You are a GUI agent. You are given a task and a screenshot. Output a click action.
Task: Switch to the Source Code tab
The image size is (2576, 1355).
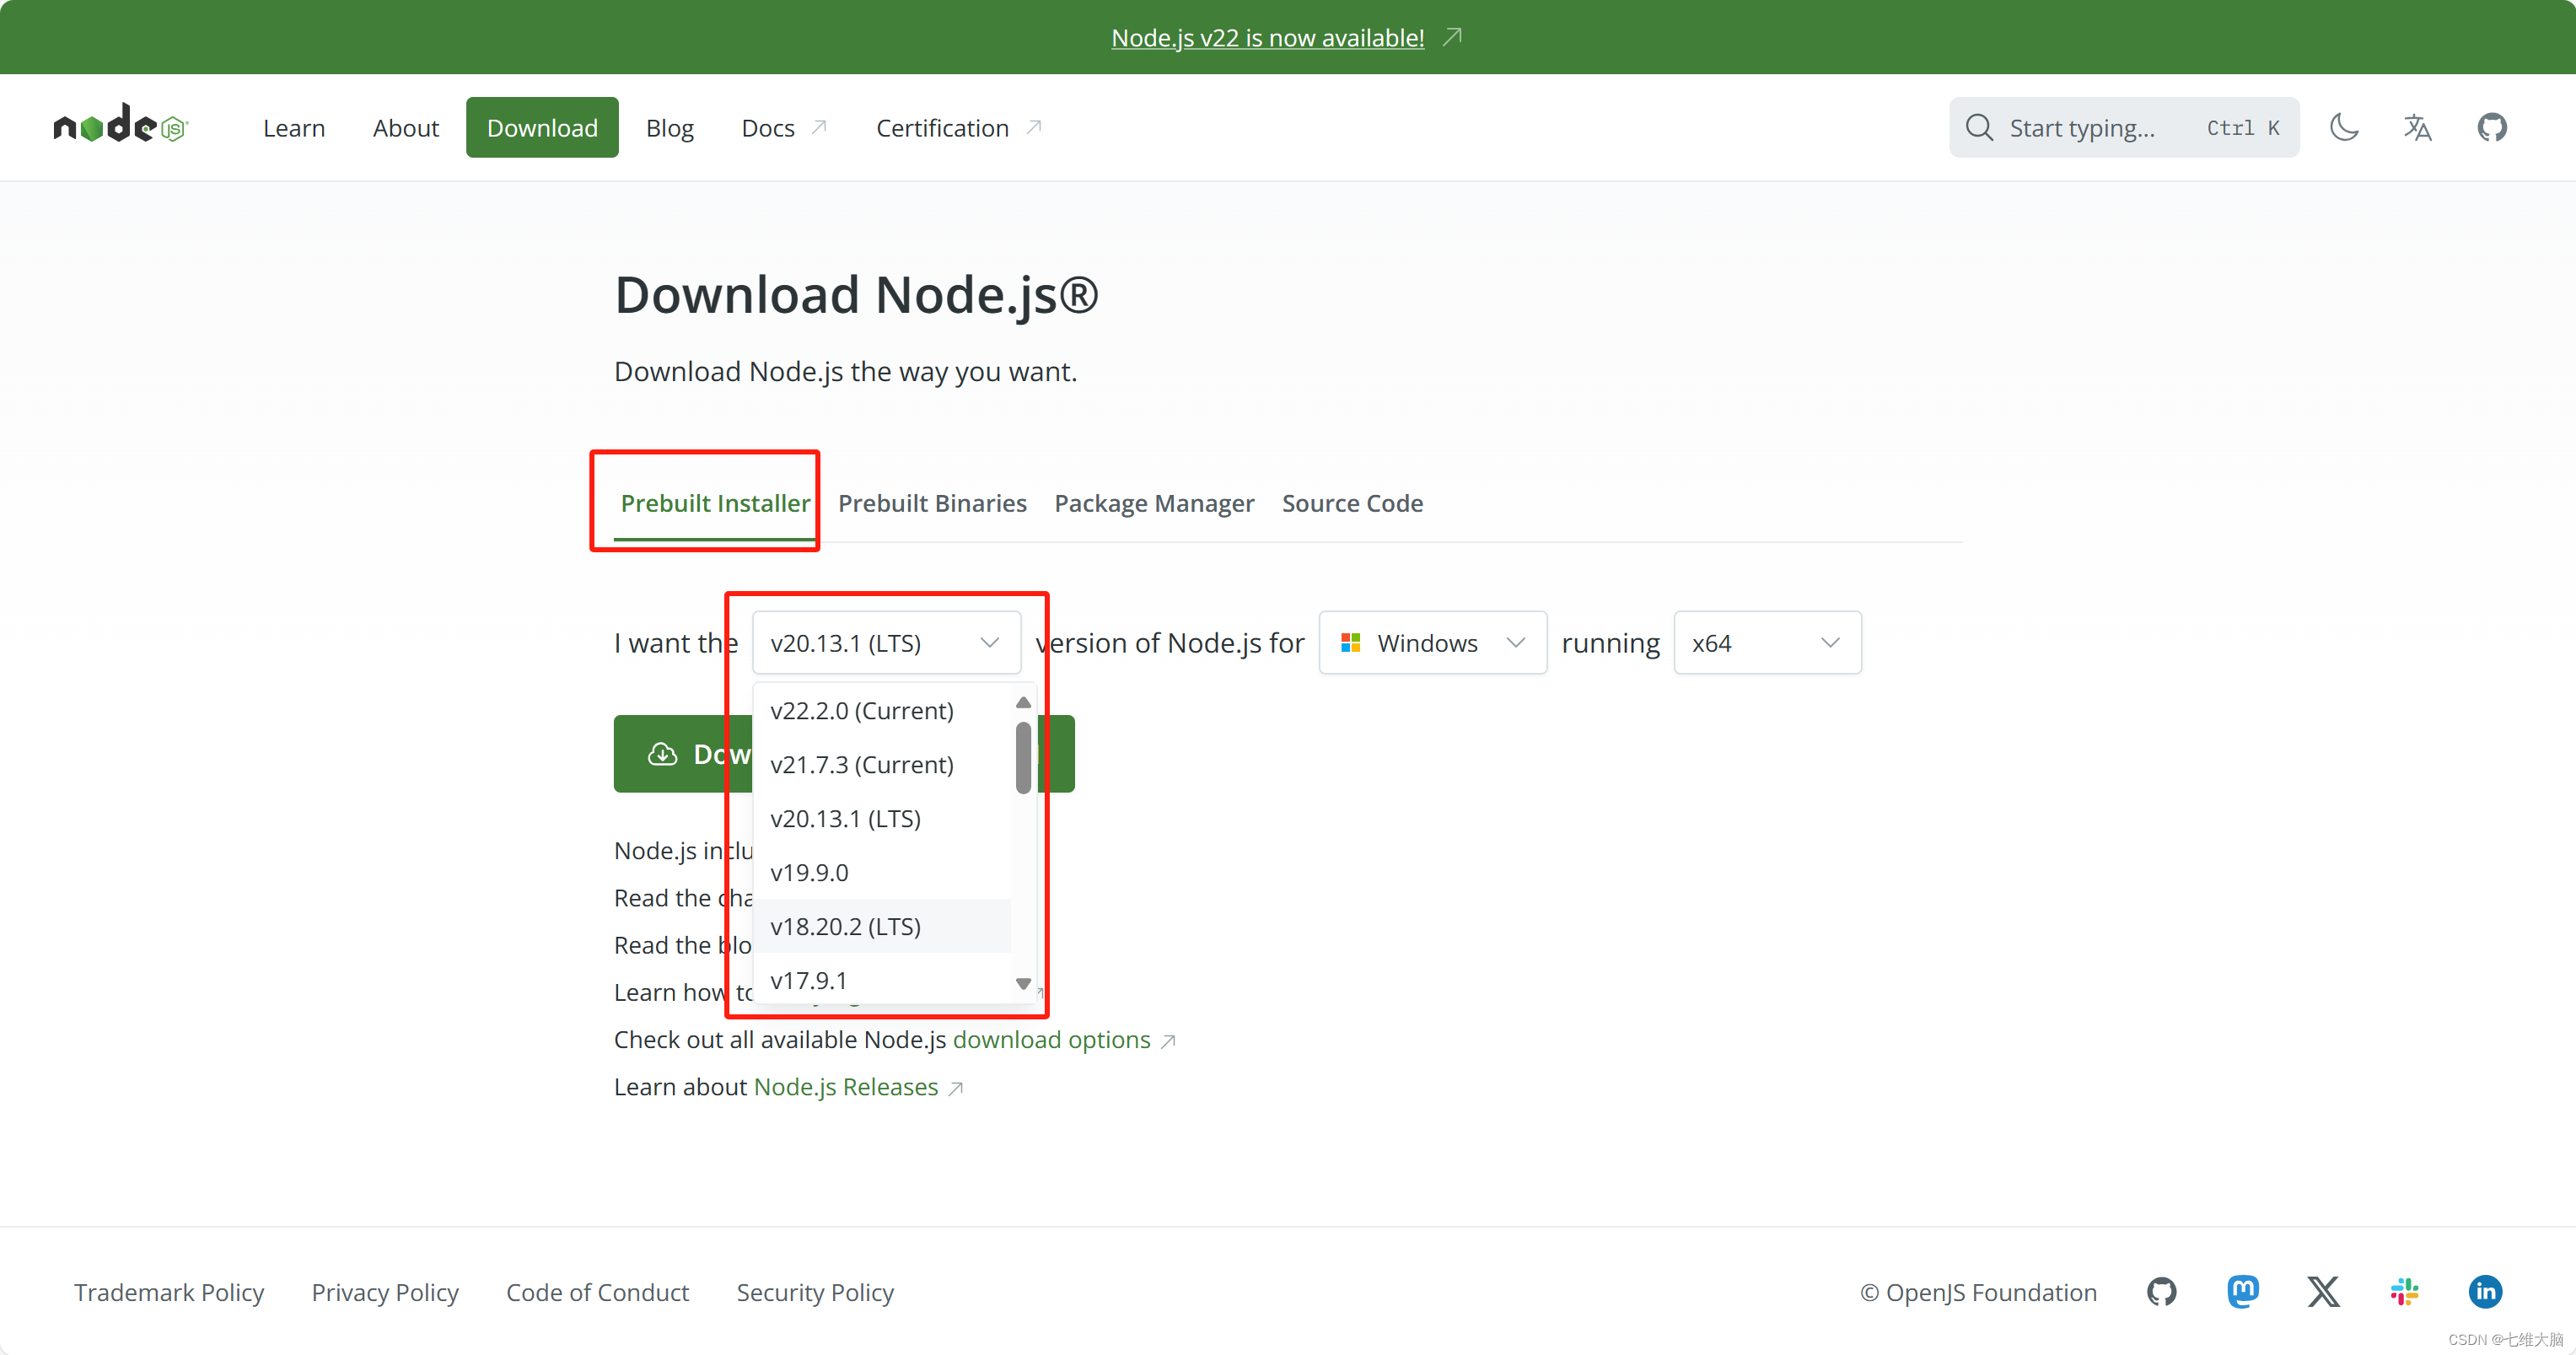[x=1352, y=503]
